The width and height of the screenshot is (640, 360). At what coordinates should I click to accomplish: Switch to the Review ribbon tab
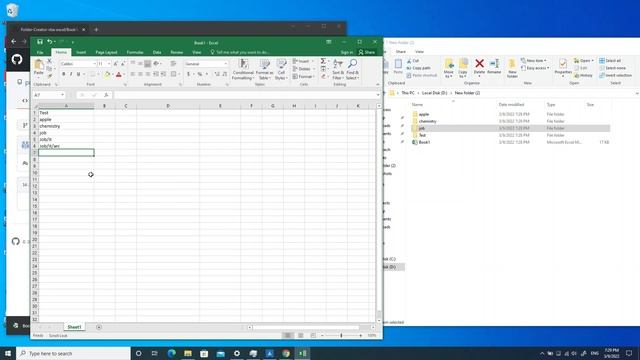pyautogui.click(x=176, y=52)
